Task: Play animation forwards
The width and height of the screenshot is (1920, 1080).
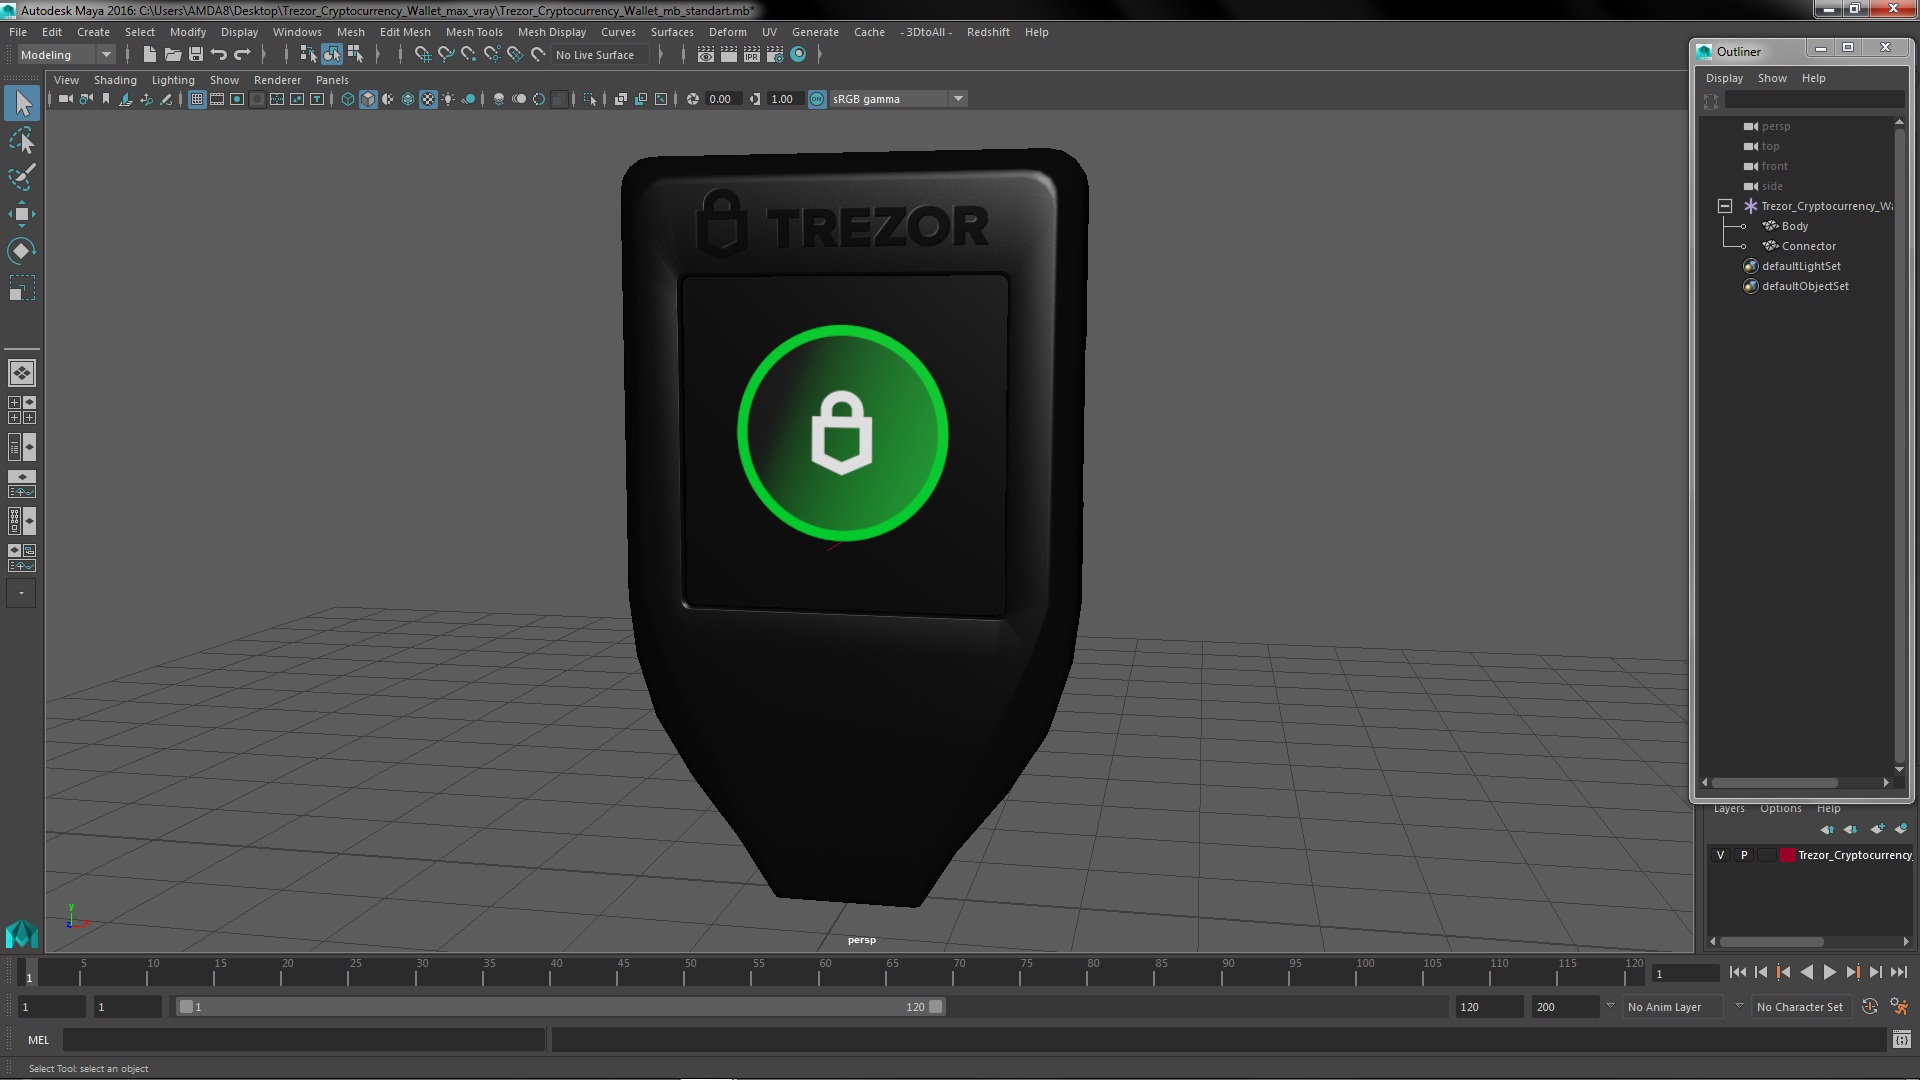Action: click(x=1829, y=972)
